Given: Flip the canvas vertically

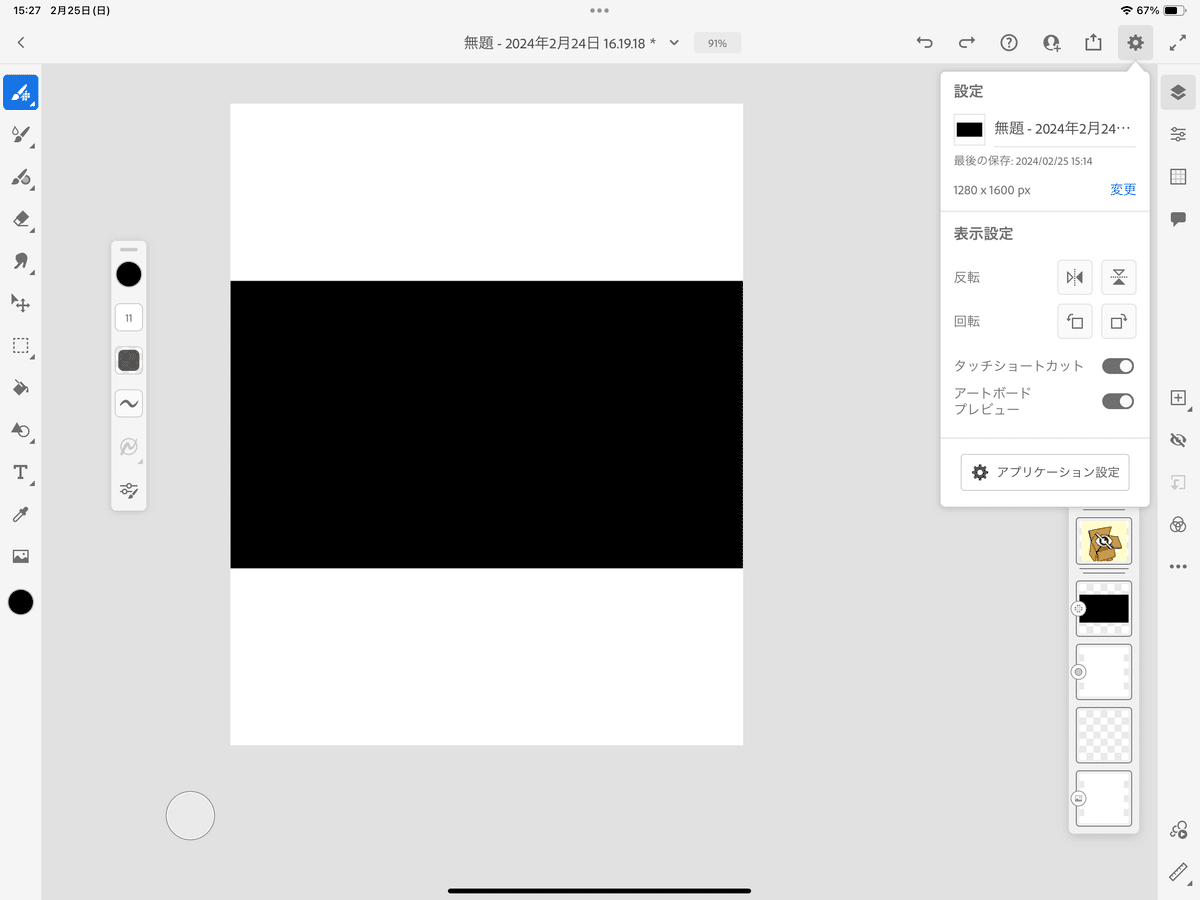Looking at the screenshot, I should coord(1119,277).
